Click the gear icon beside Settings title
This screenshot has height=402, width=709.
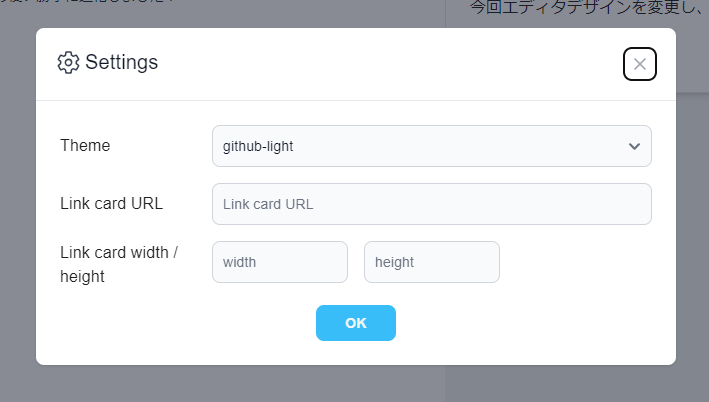pyautogui.click(x=68, y=62)
